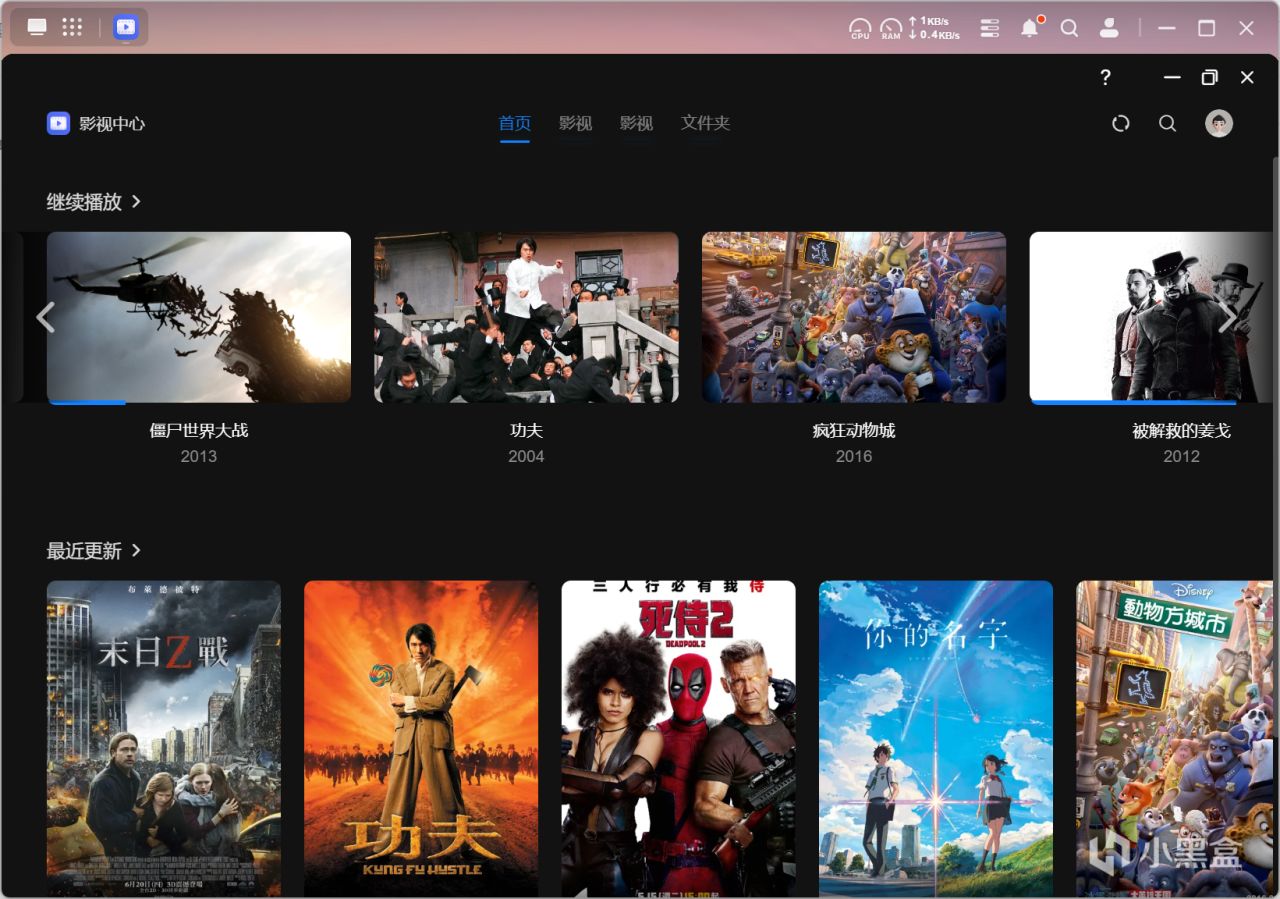
Task: Click the year 2013 under 僵尸世界大战
Action: point(199,456)
